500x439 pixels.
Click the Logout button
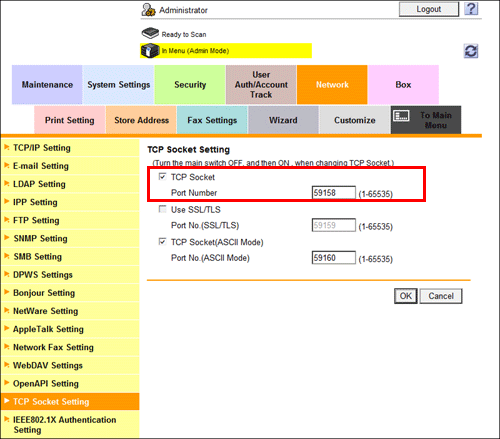[x=429, y=9]
